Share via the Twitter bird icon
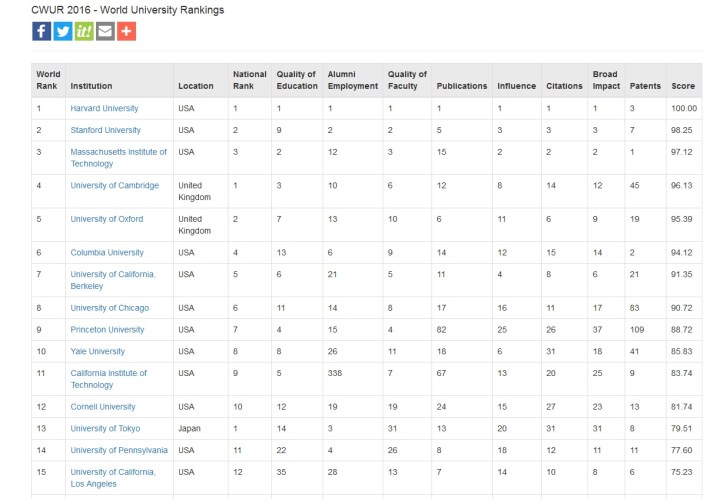This screenshot has width=720, height=499. coord(63,31)
